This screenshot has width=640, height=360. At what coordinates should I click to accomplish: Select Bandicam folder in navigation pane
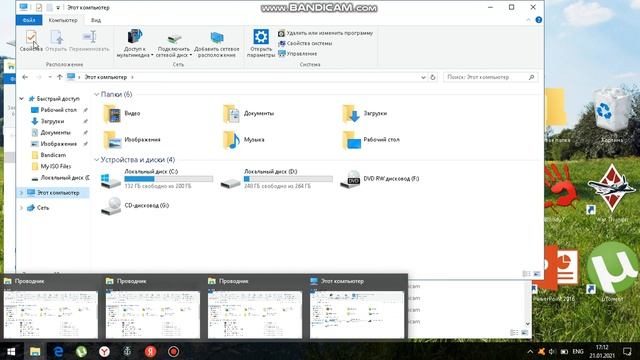tap(53, 155)
